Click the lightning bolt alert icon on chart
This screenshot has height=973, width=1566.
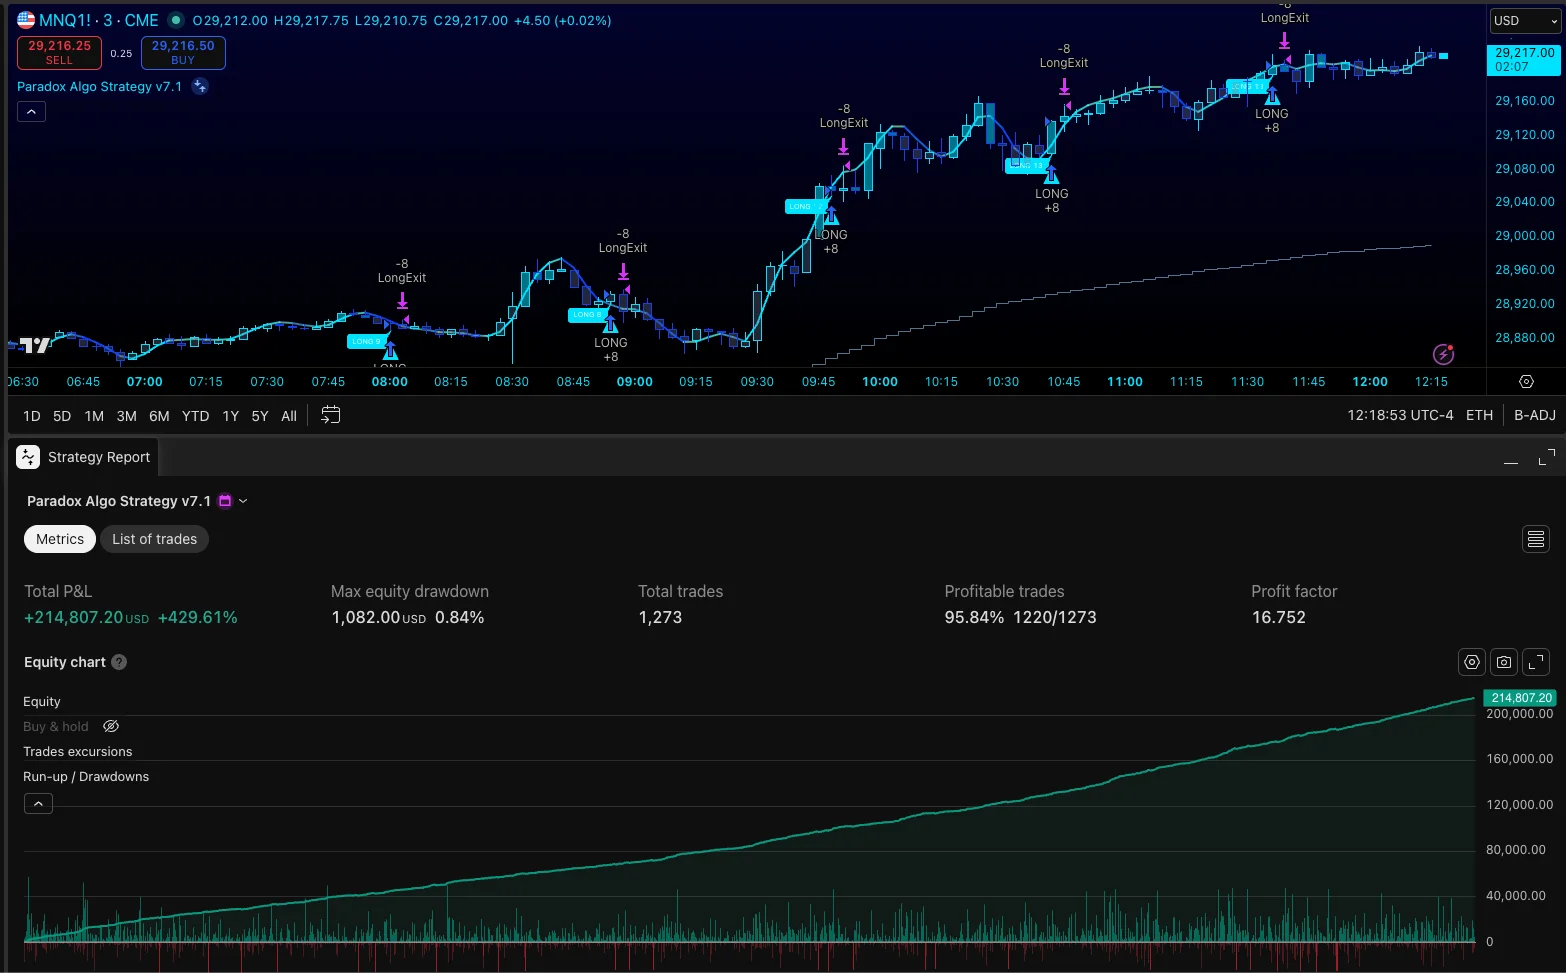(x=1443, y=353)
